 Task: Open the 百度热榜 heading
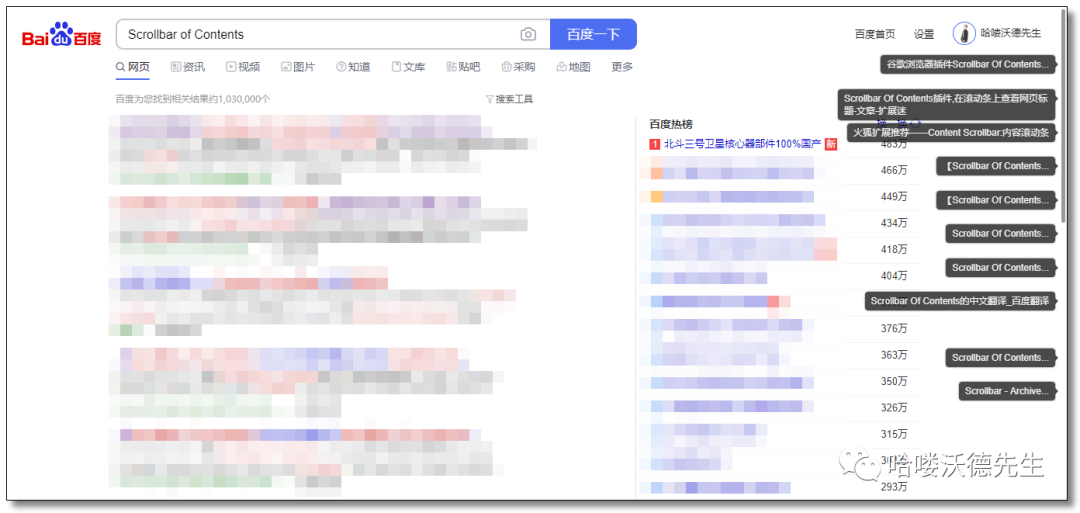coord(671,124)
